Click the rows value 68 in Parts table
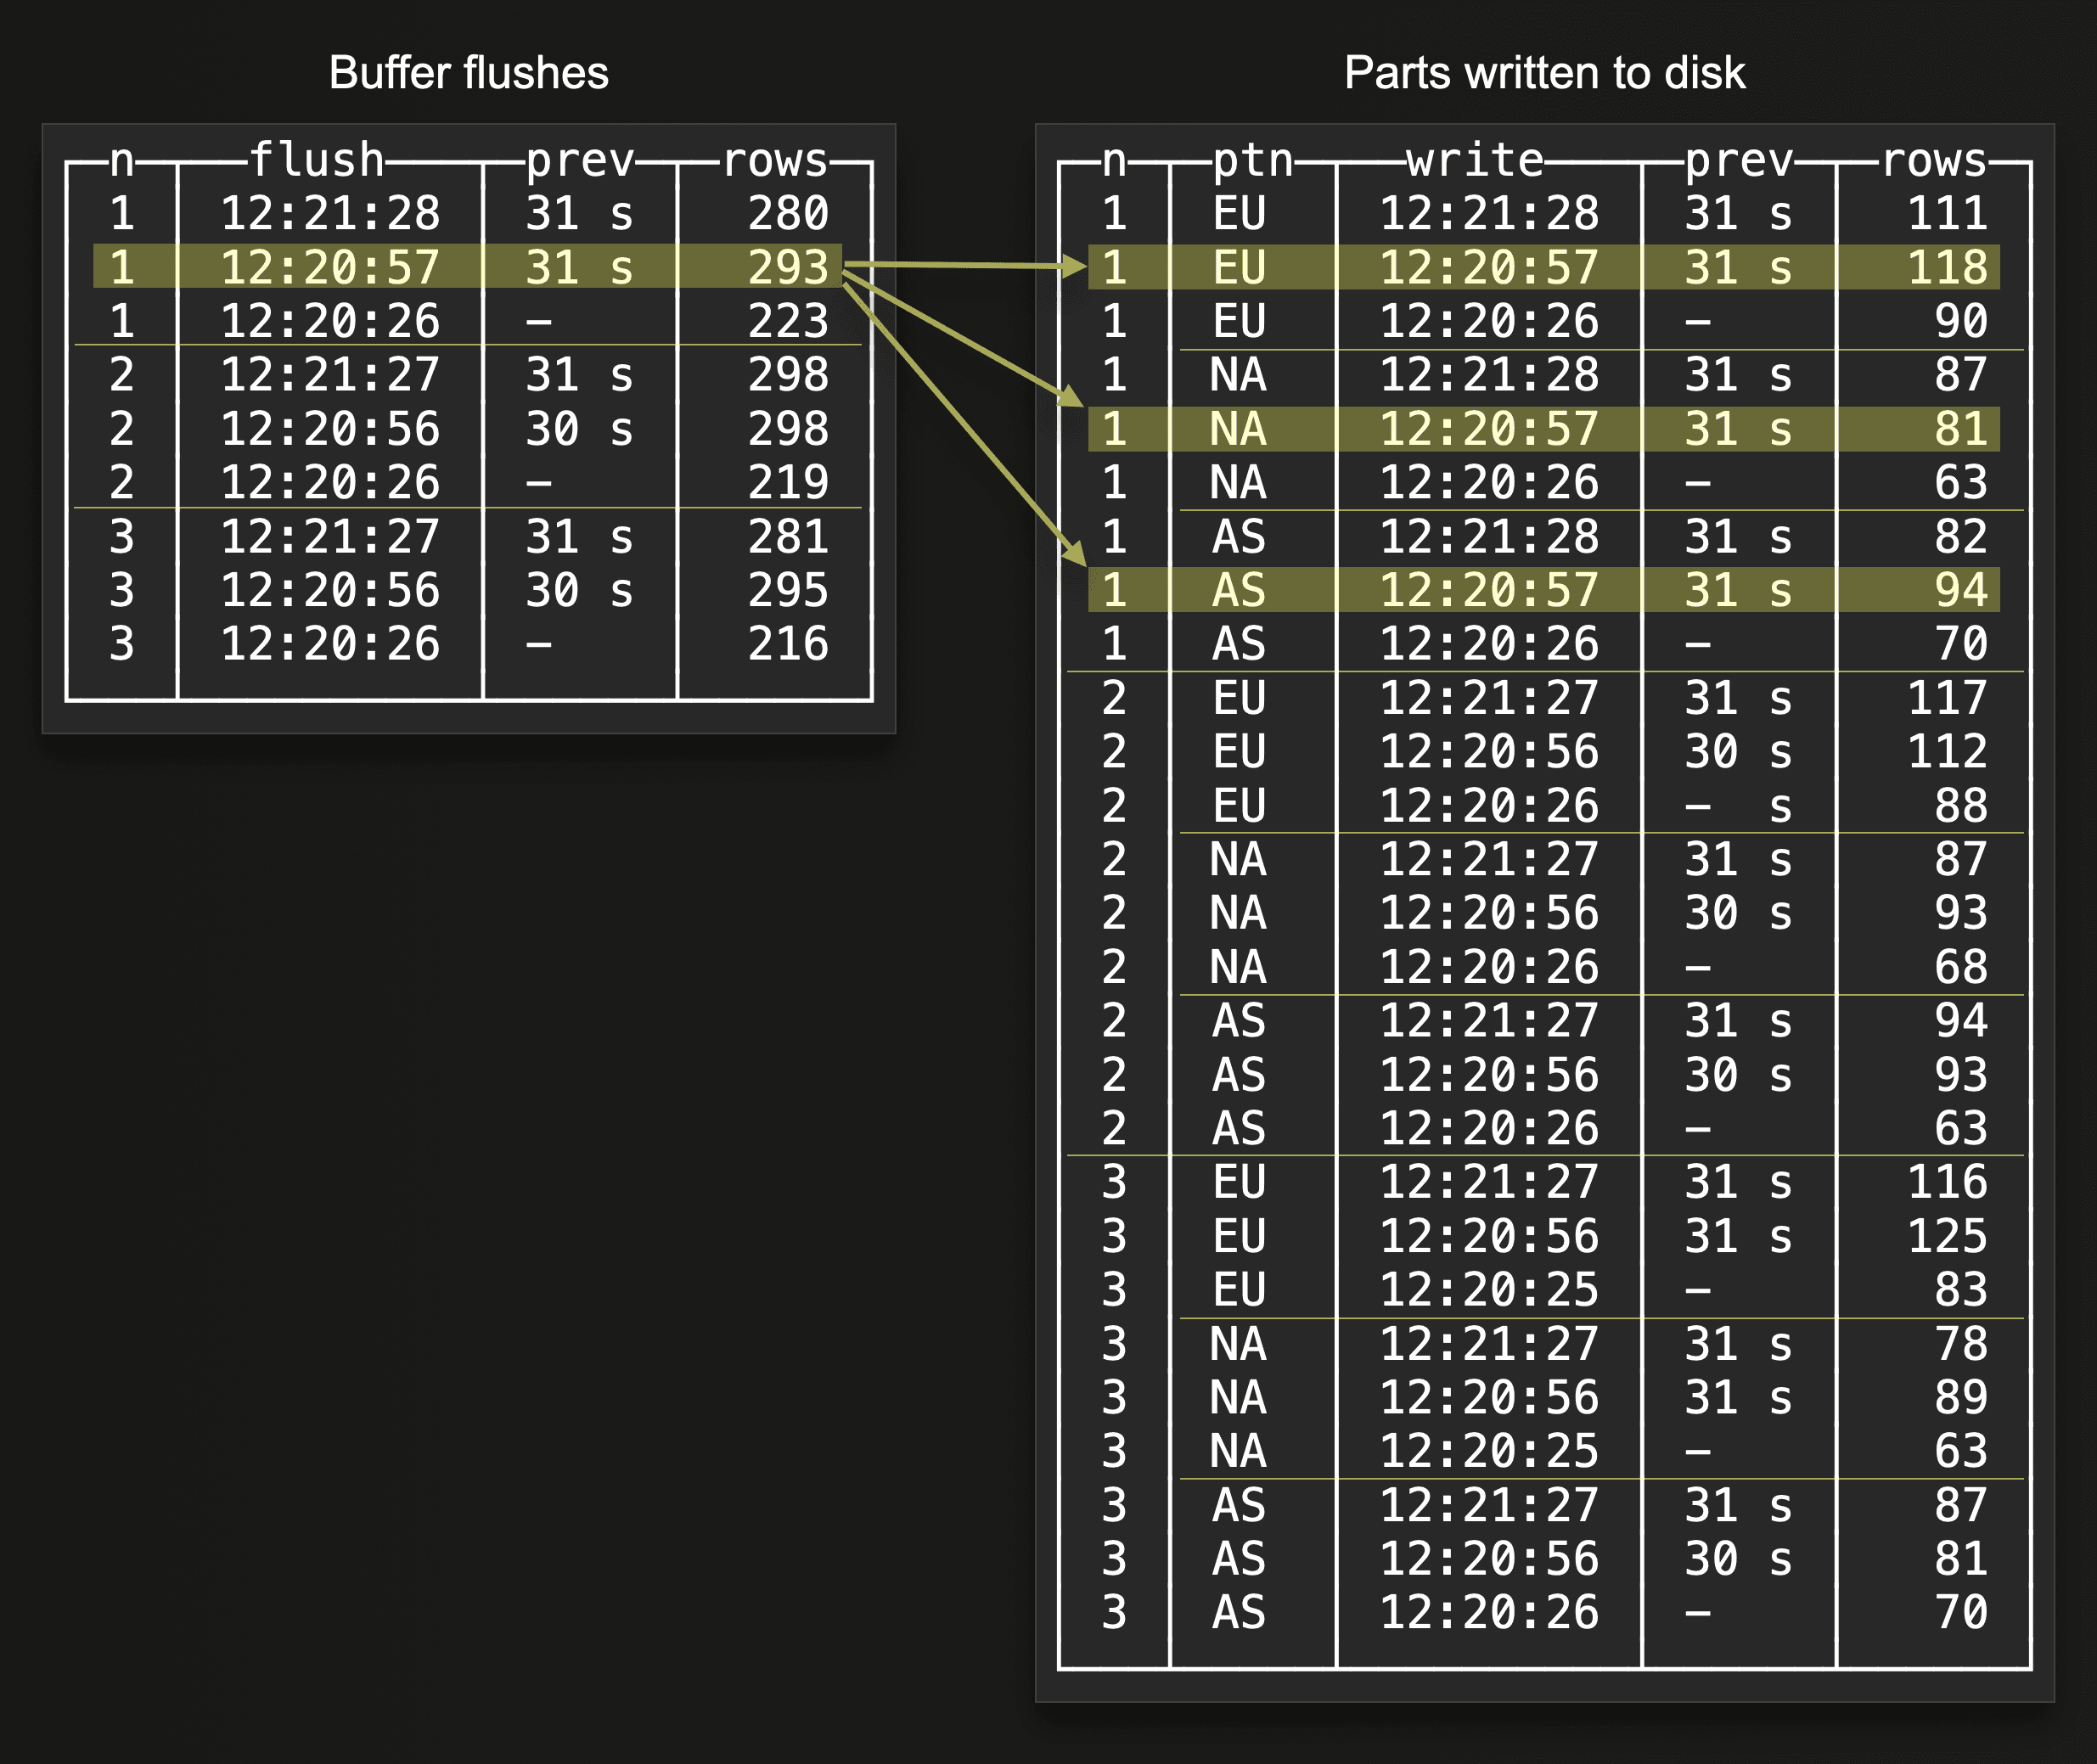Viewport: 2097px width, 1764px height. (x=1961, y=967)
